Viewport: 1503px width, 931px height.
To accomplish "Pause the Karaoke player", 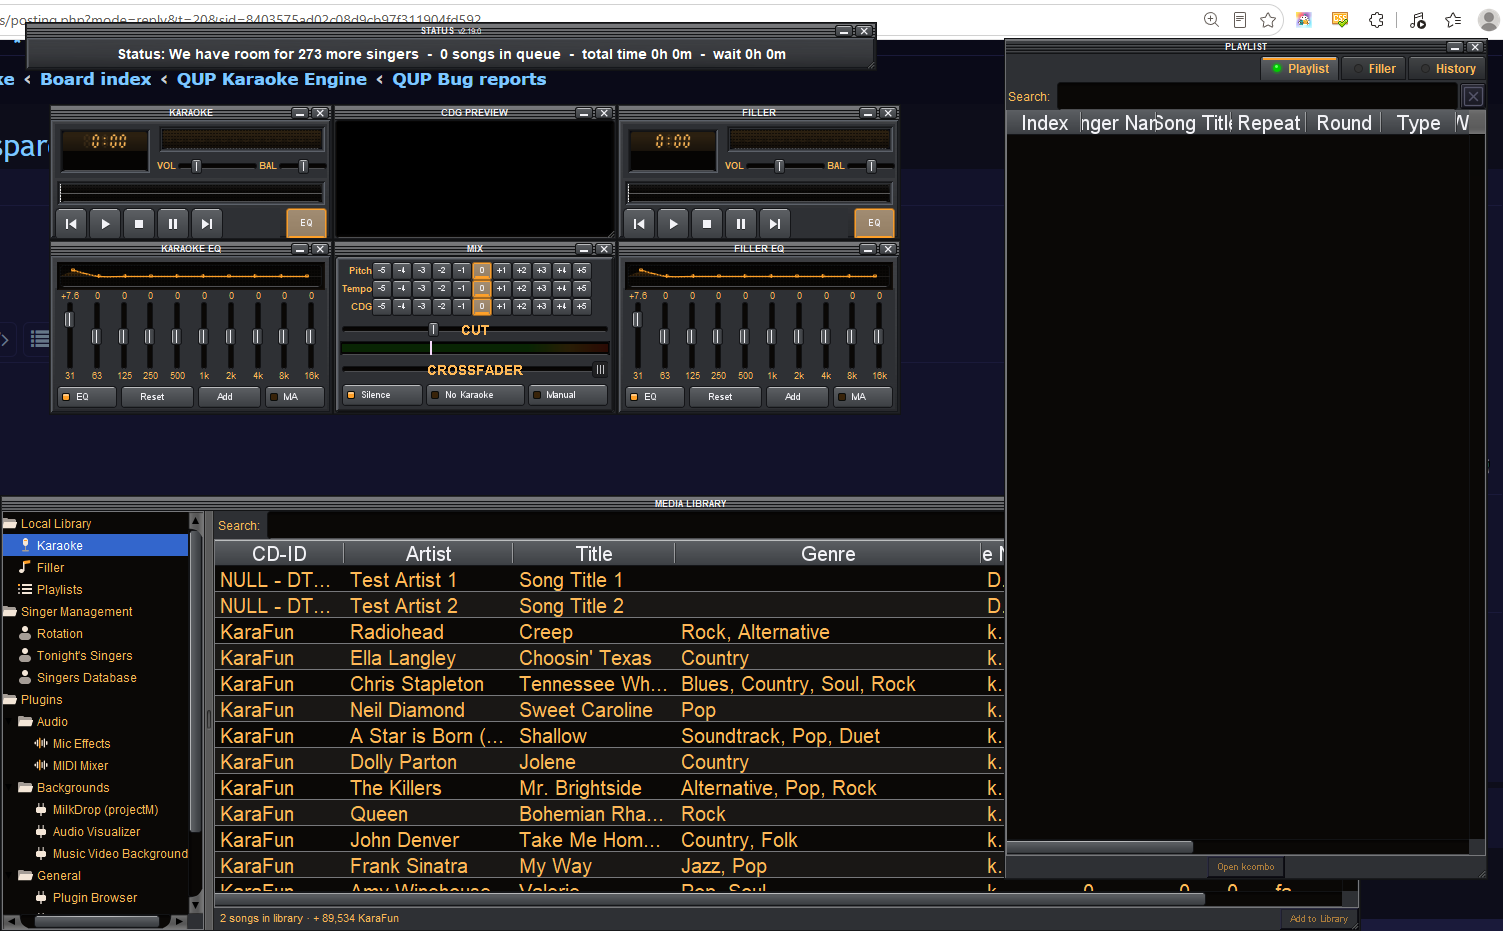I will click(x=173, y=224).
